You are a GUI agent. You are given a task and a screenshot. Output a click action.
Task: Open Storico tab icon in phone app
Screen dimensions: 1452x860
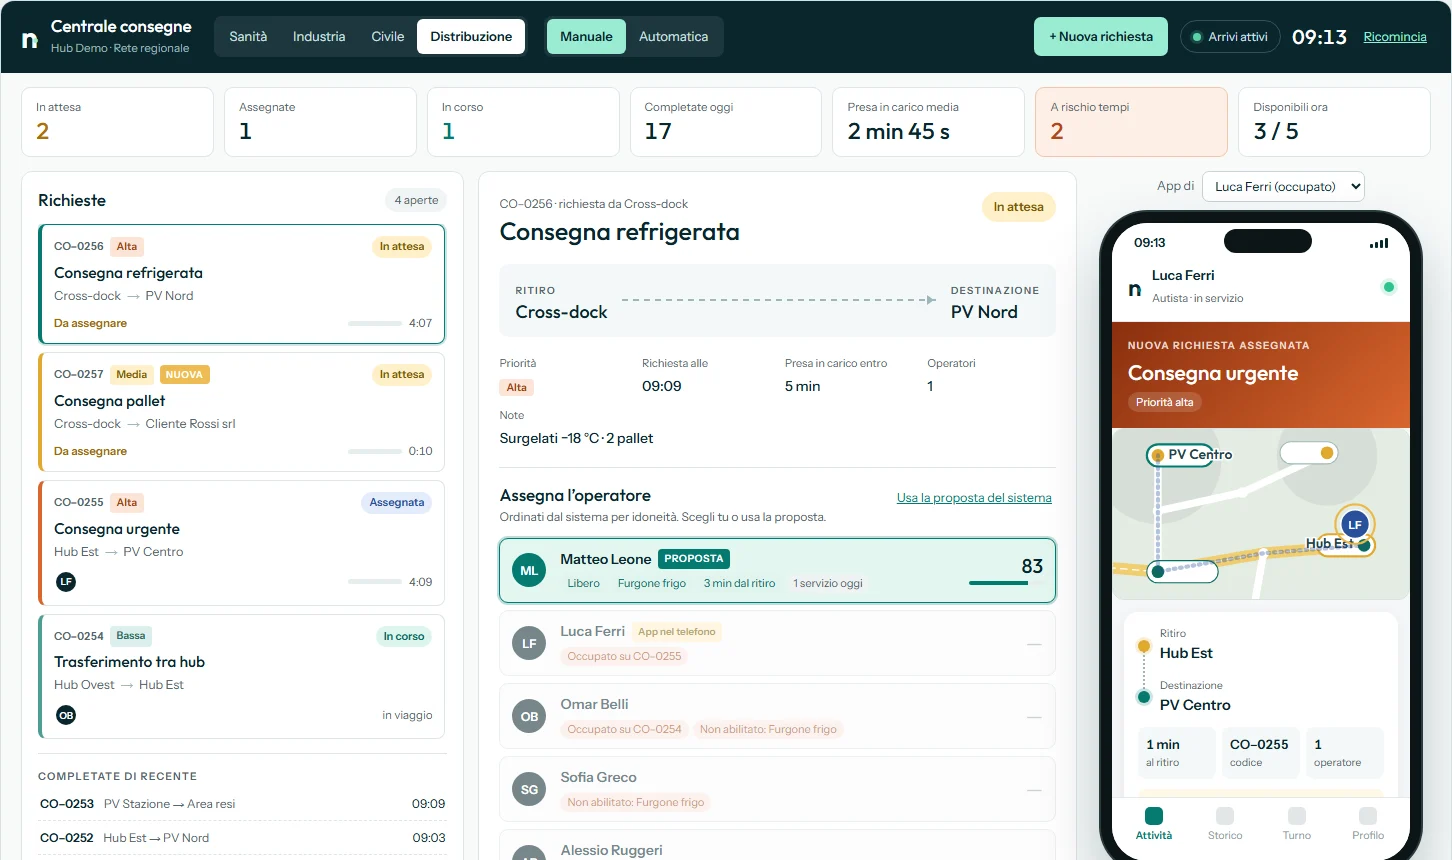(1225, 816)
